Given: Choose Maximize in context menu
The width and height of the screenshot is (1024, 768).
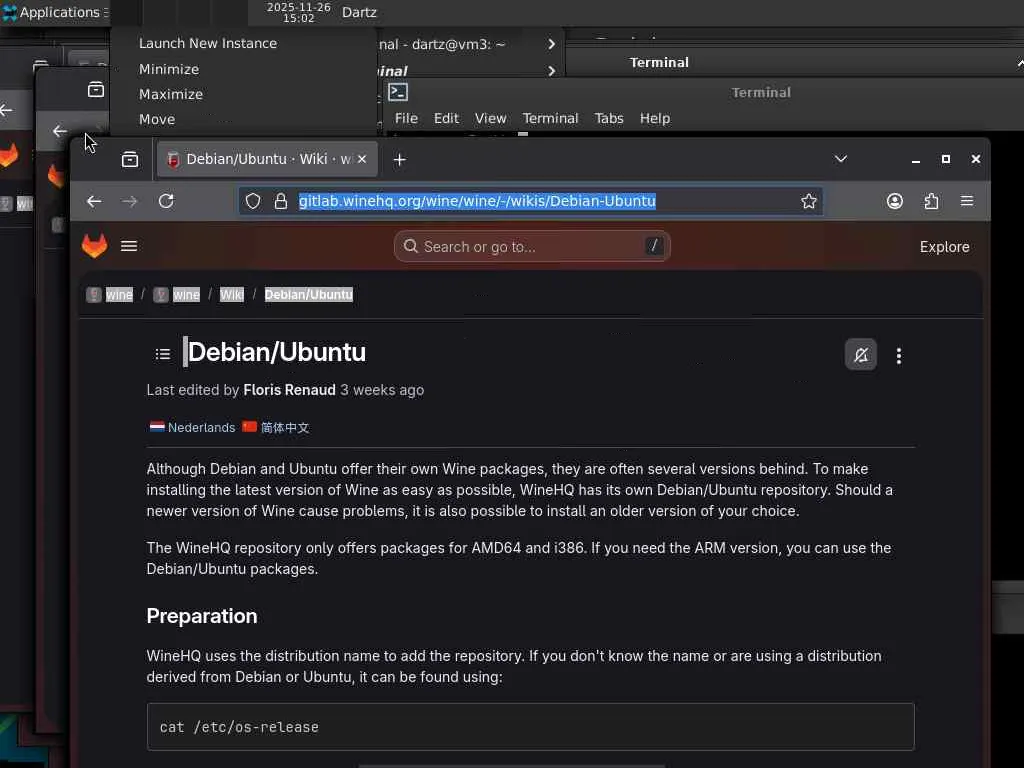Looking at the screenshot, I should (x=170, y=94).
